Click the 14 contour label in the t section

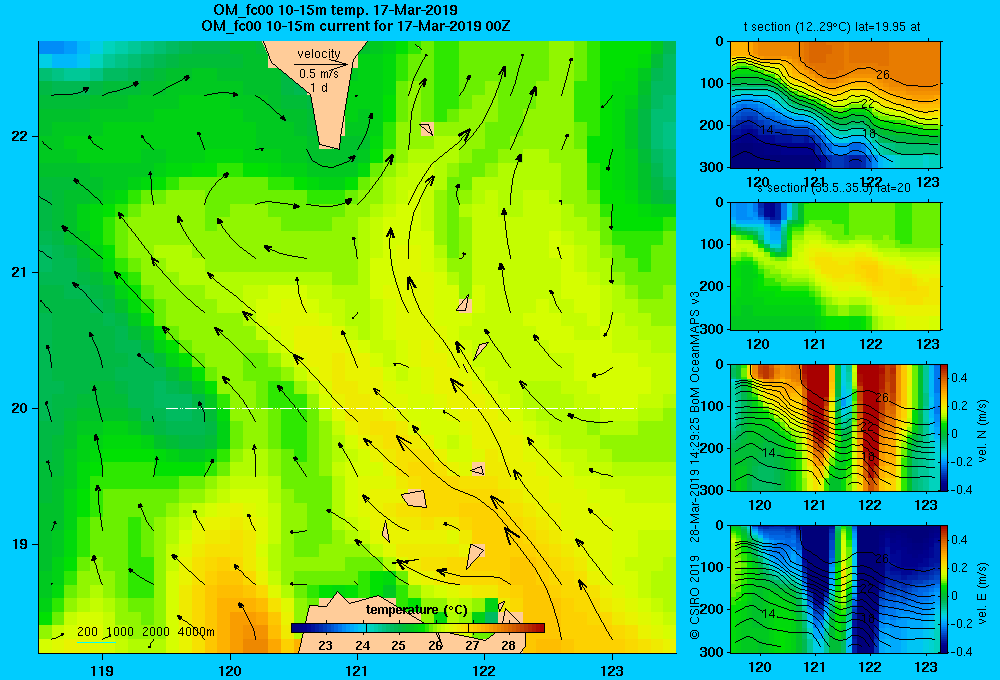(767, 129)
